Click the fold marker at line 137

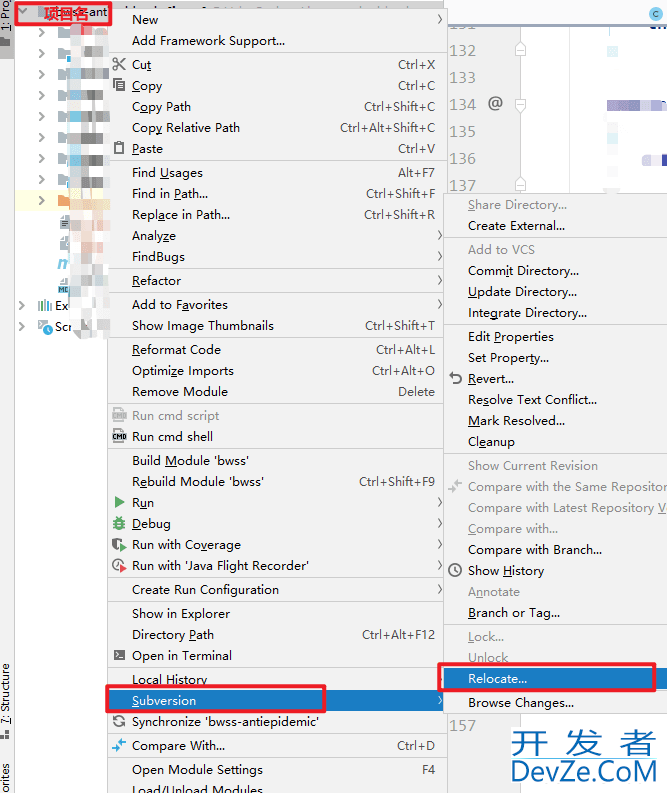pos(520,184)
